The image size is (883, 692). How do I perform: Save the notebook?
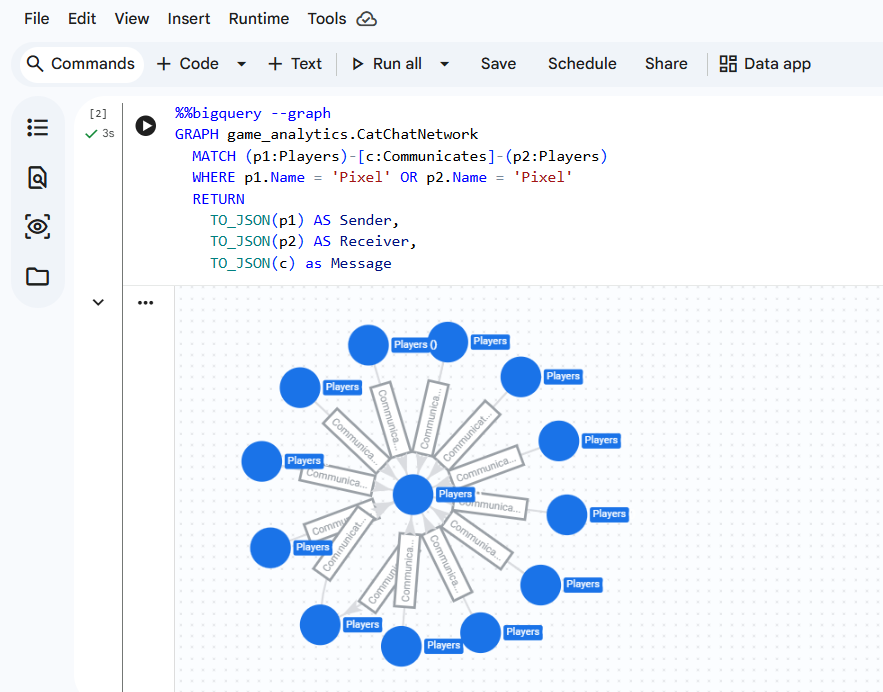click(x=498, y=63)
